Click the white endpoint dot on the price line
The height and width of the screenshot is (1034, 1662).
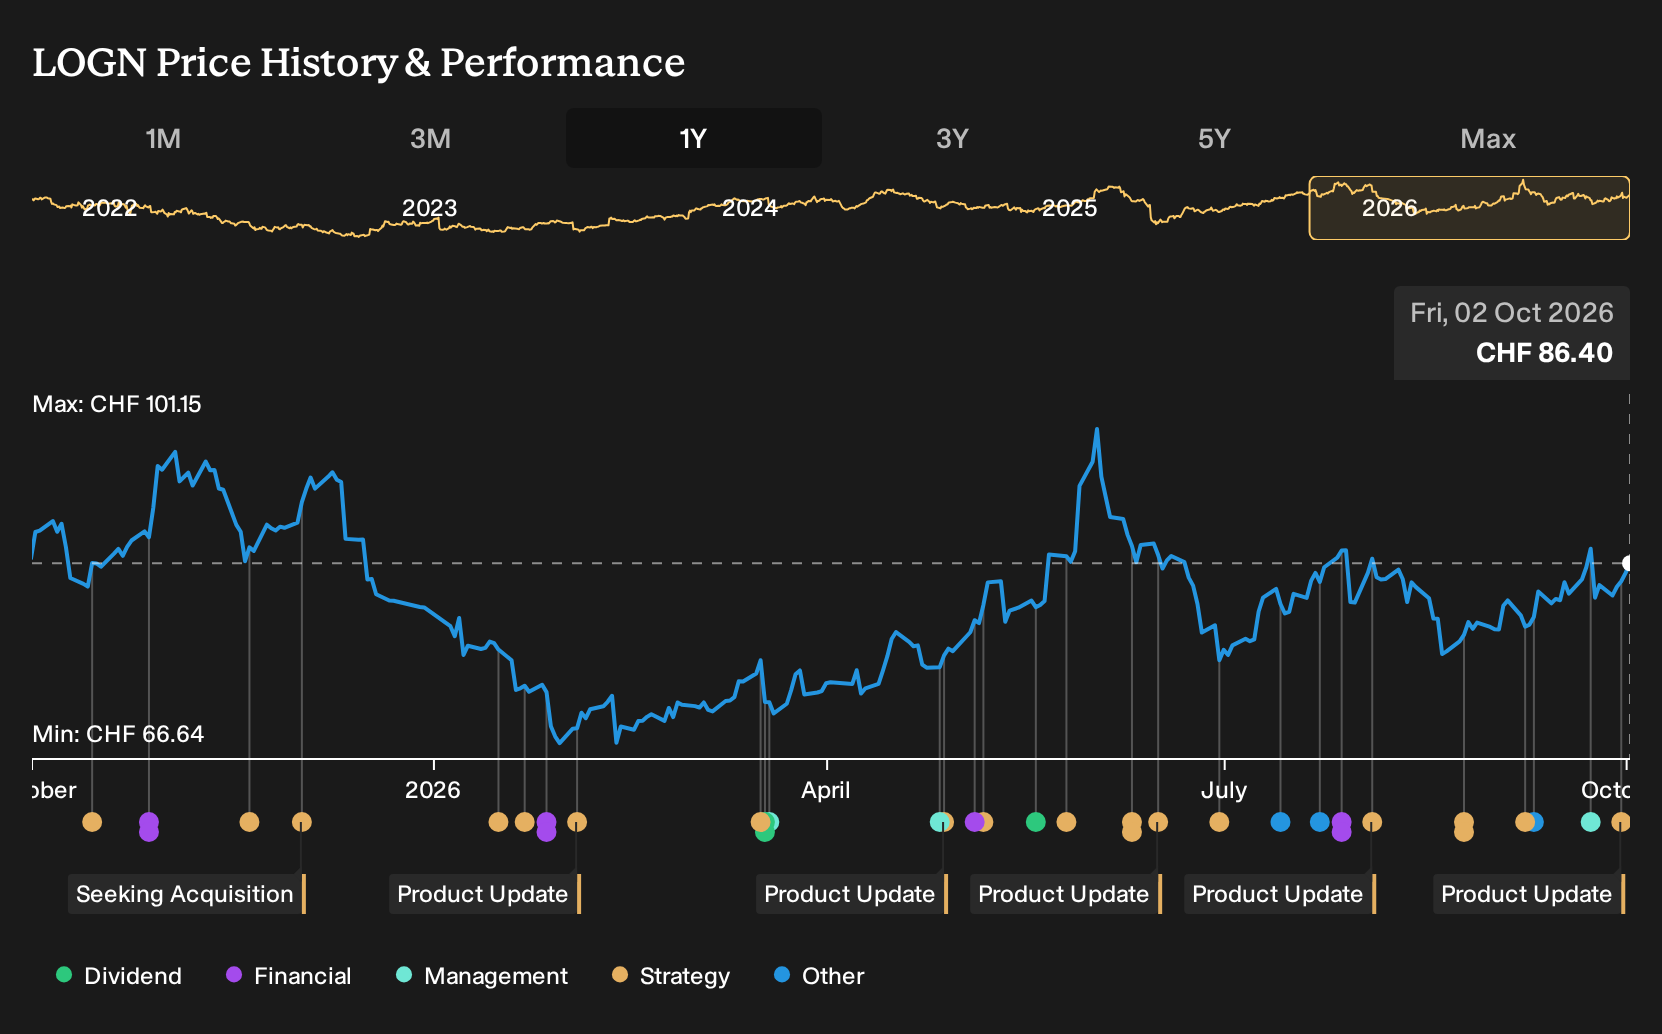coord(1628,563)
